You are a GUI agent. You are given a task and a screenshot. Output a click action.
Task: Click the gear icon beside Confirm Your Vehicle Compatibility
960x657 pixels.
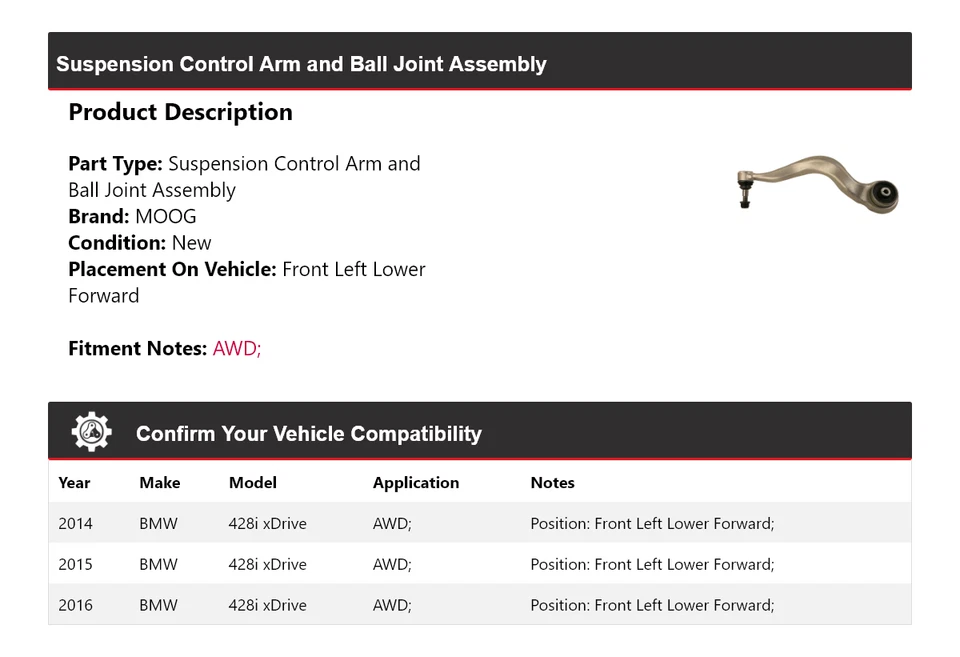tap(91, 432)
